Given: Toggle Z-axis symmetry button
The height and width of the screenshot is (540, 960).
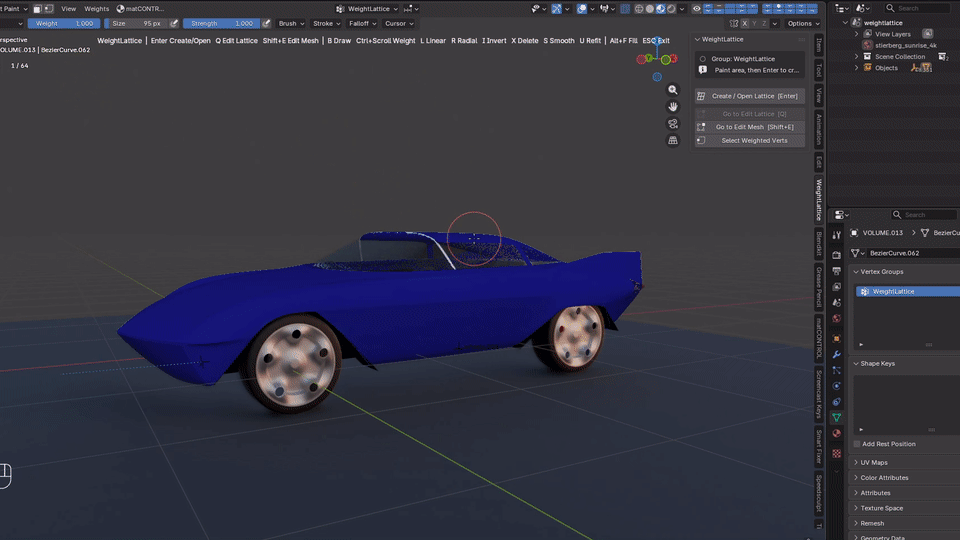Looking at the screenshot, I should click(x=764, y=23).
